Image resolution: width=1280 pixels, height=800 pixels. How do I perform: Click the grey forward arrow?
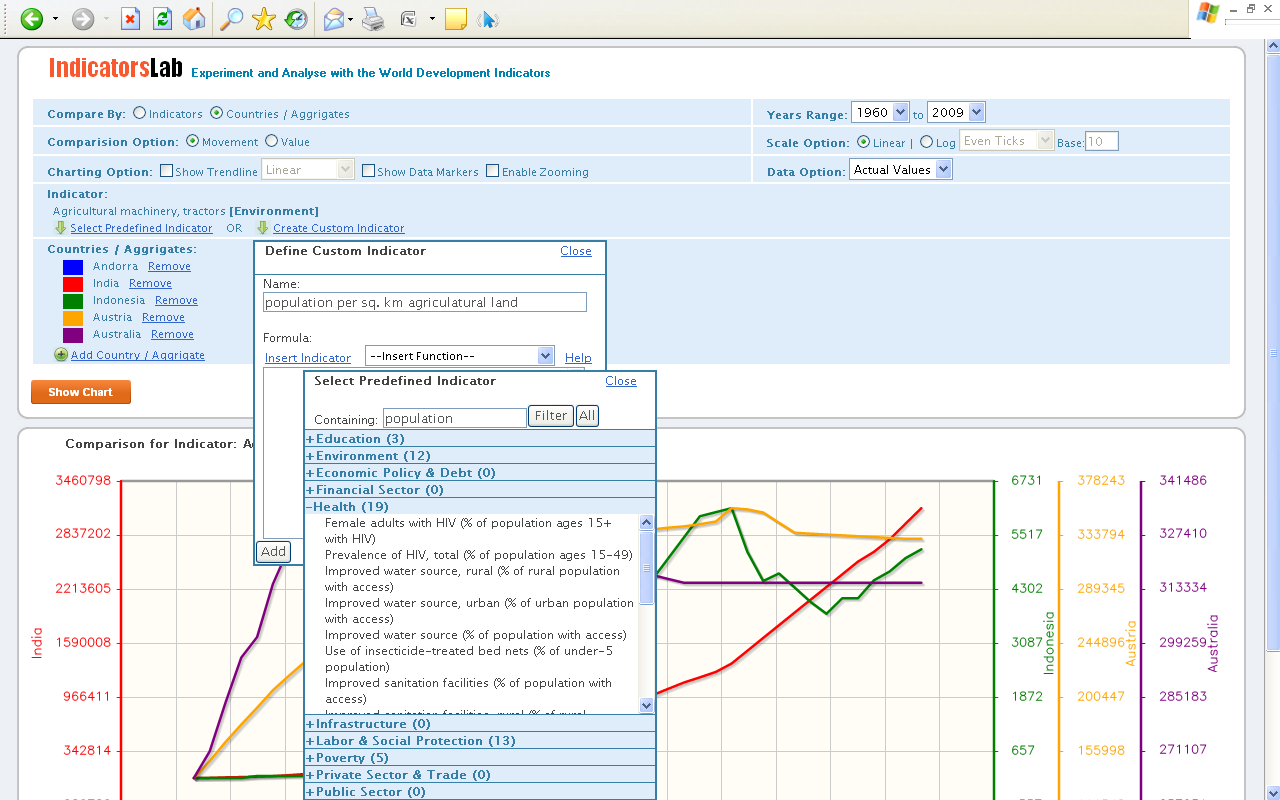click(x=83, y=18)
